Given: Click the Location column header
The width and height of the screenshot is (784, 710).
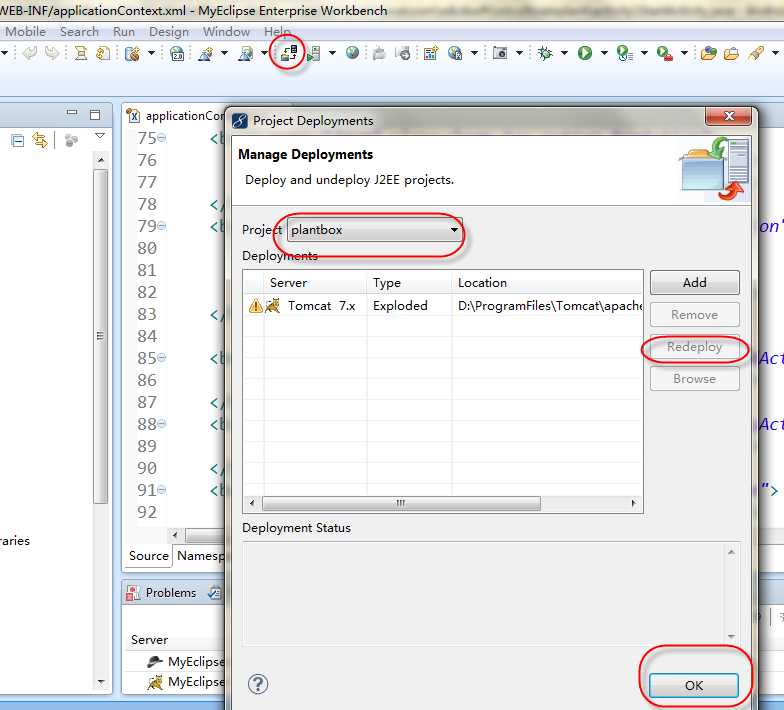Looking at the screenshot, I should click(x=547, y=282).
